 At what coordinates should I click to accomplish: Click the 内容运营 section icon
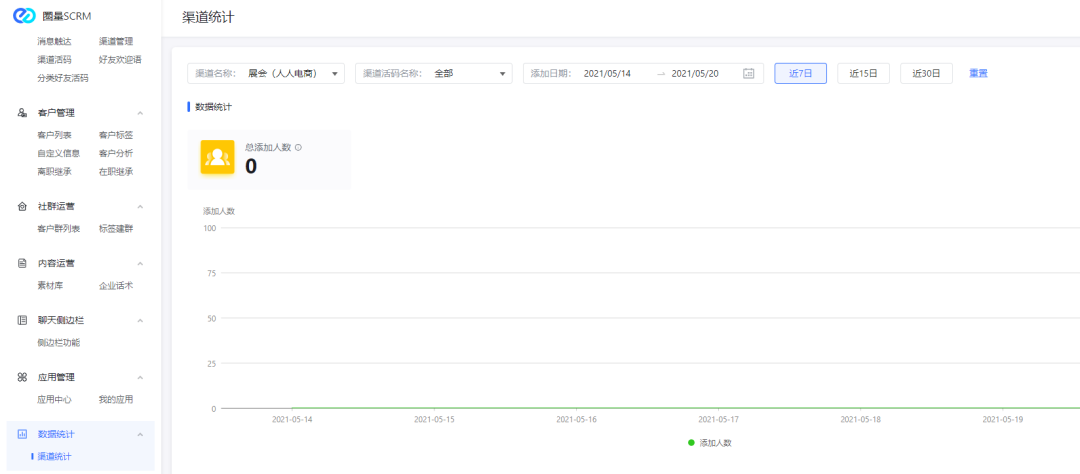22,263
